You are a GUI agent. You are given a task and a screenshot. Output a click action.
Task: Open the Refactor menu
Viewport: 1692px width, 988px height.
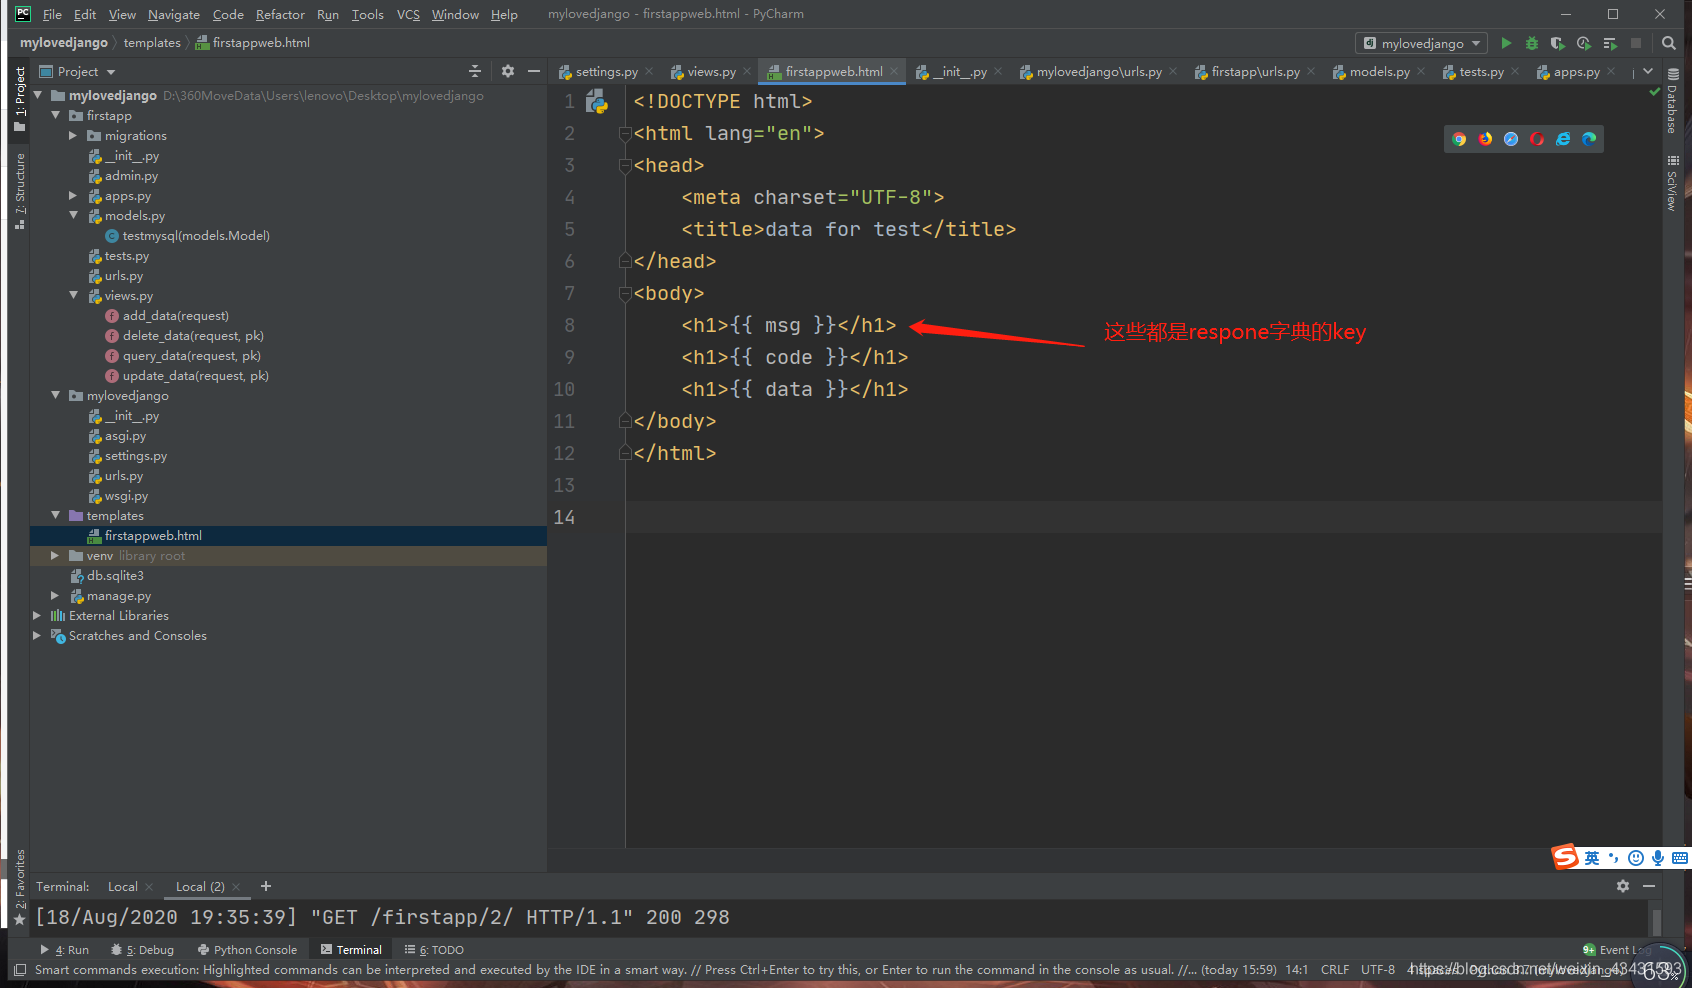pos(280,14)
